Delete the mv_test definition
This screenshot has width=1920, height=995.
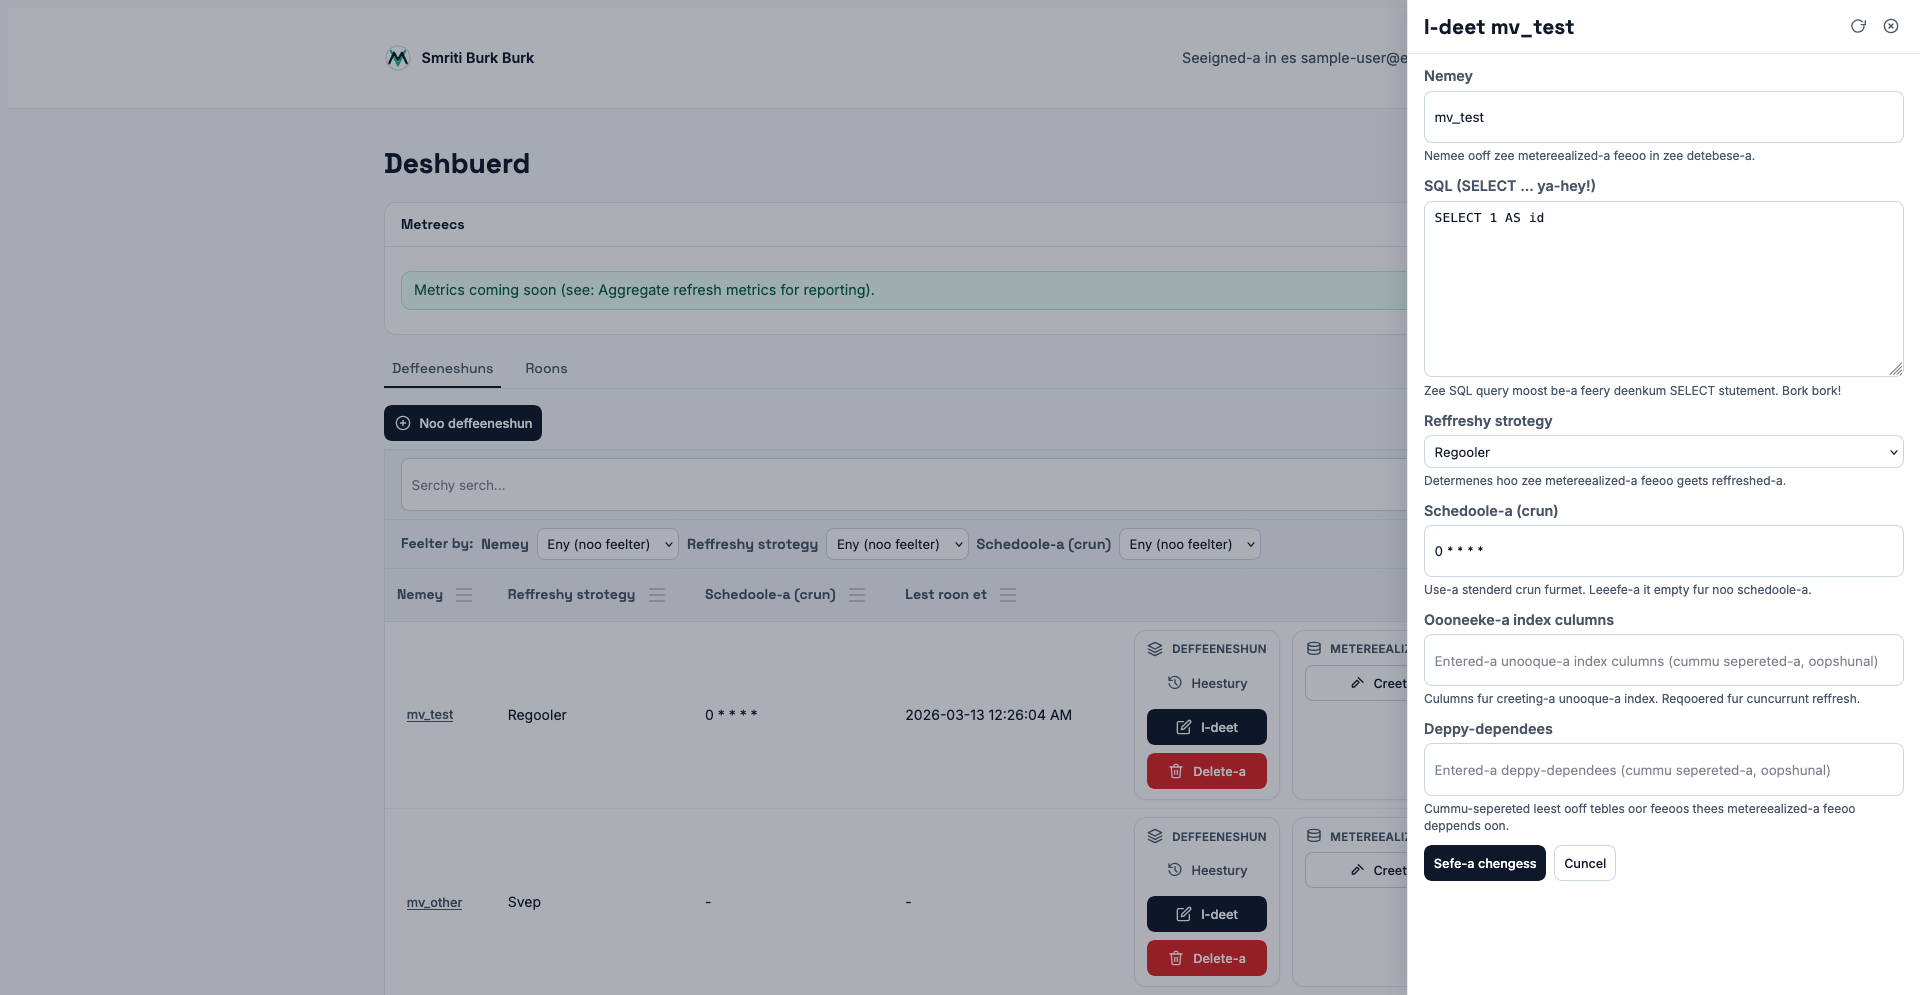tap(1206, 771)
